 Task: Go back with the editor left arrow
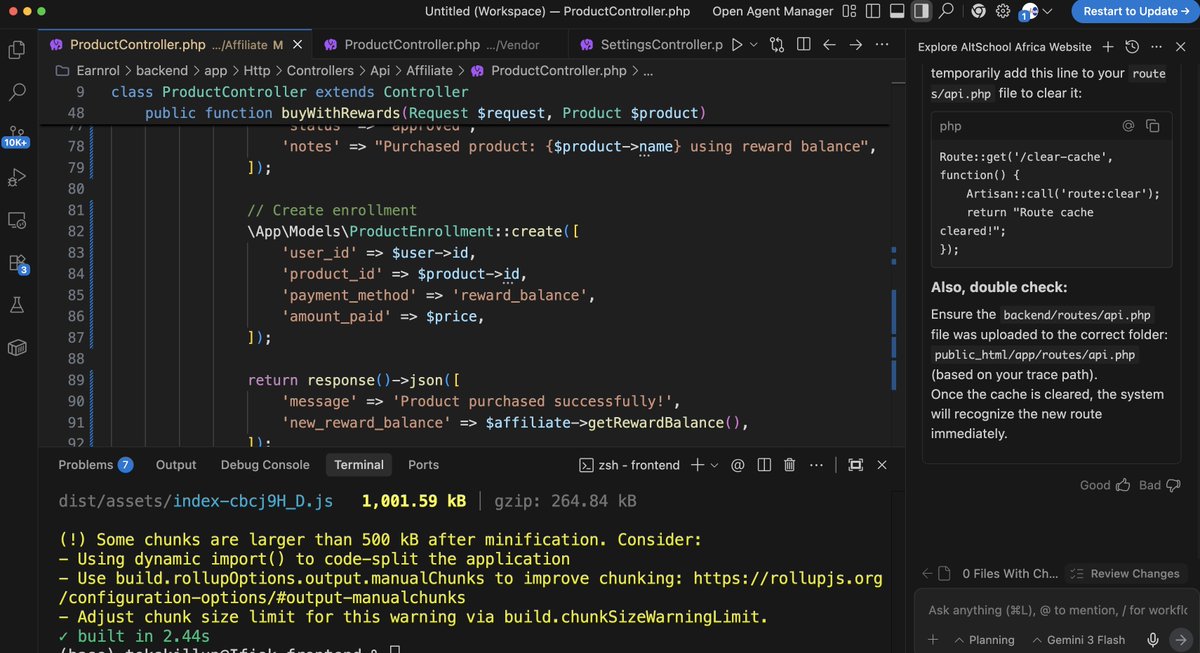(x=829, y=45)
